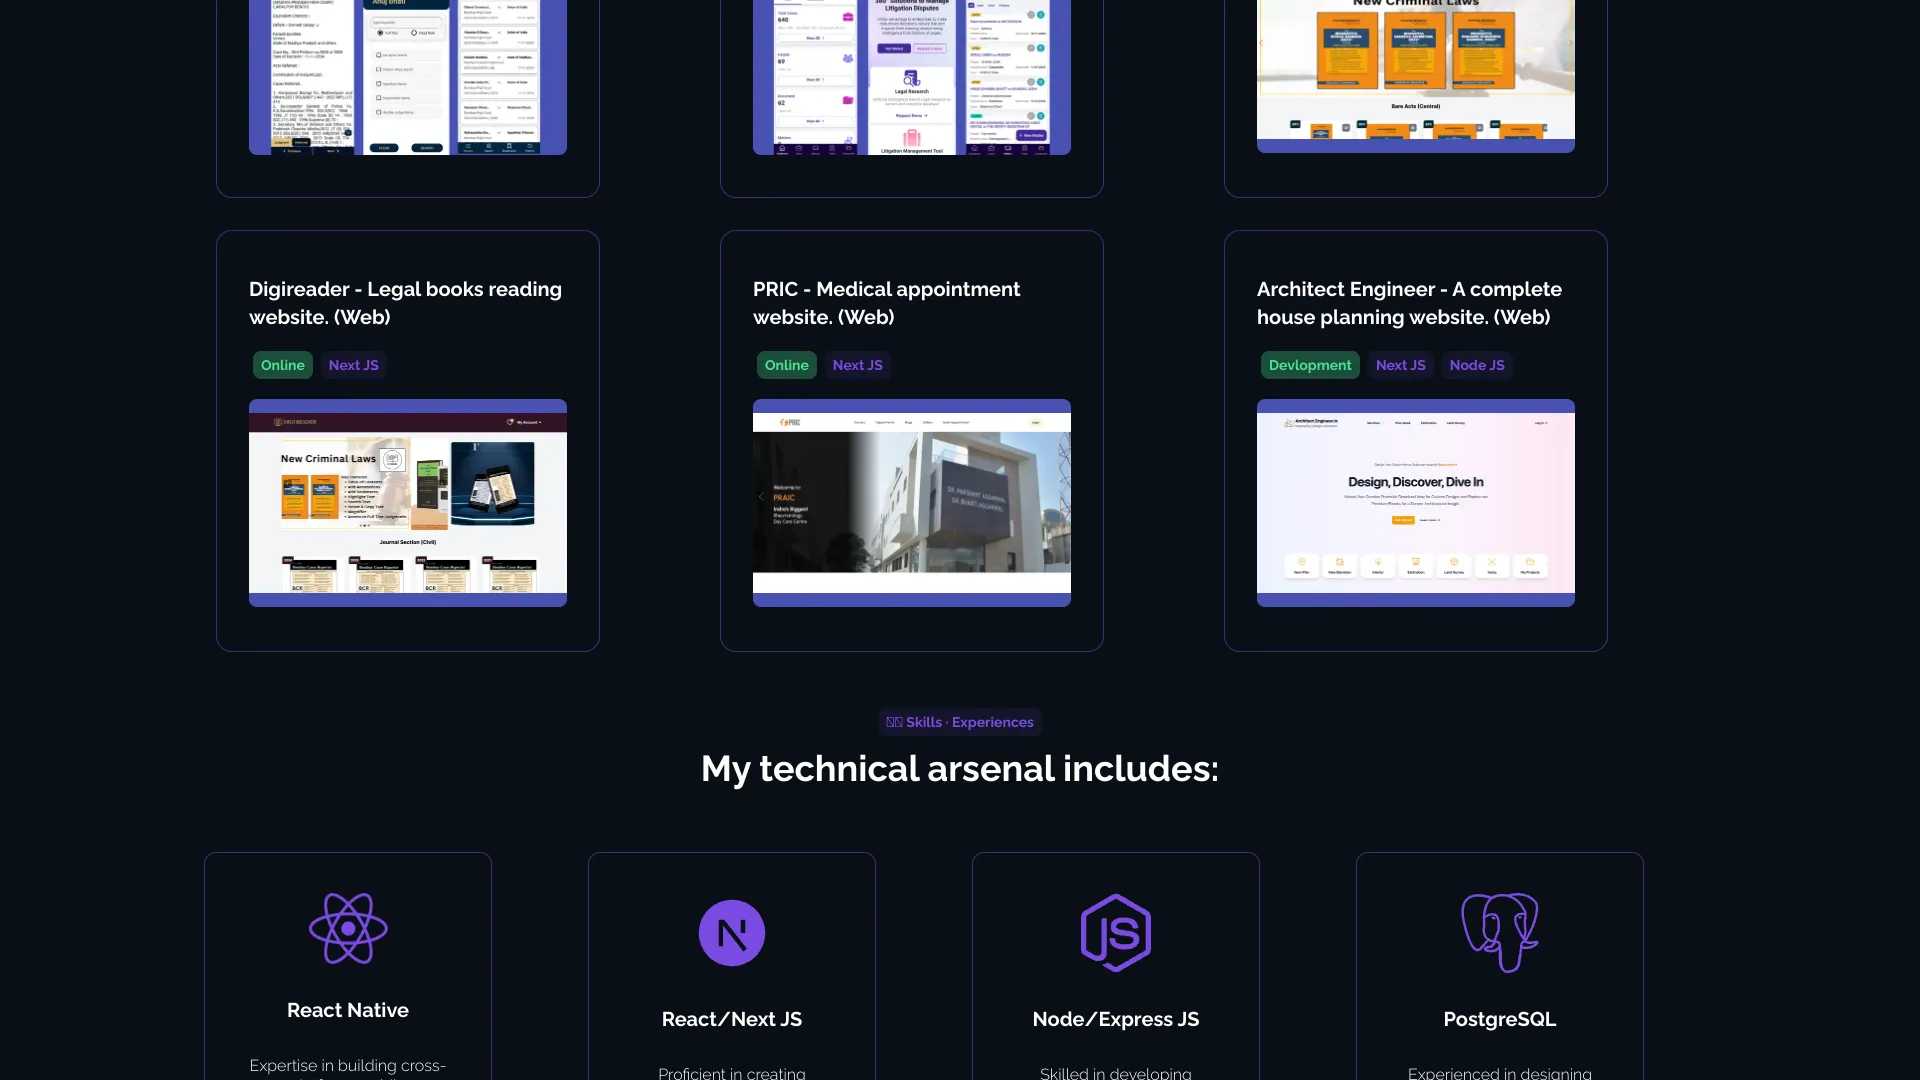Open the Architect Engineer site preview thumbnail
Screen dimensions: 1920x1080
pos(1416,503)
